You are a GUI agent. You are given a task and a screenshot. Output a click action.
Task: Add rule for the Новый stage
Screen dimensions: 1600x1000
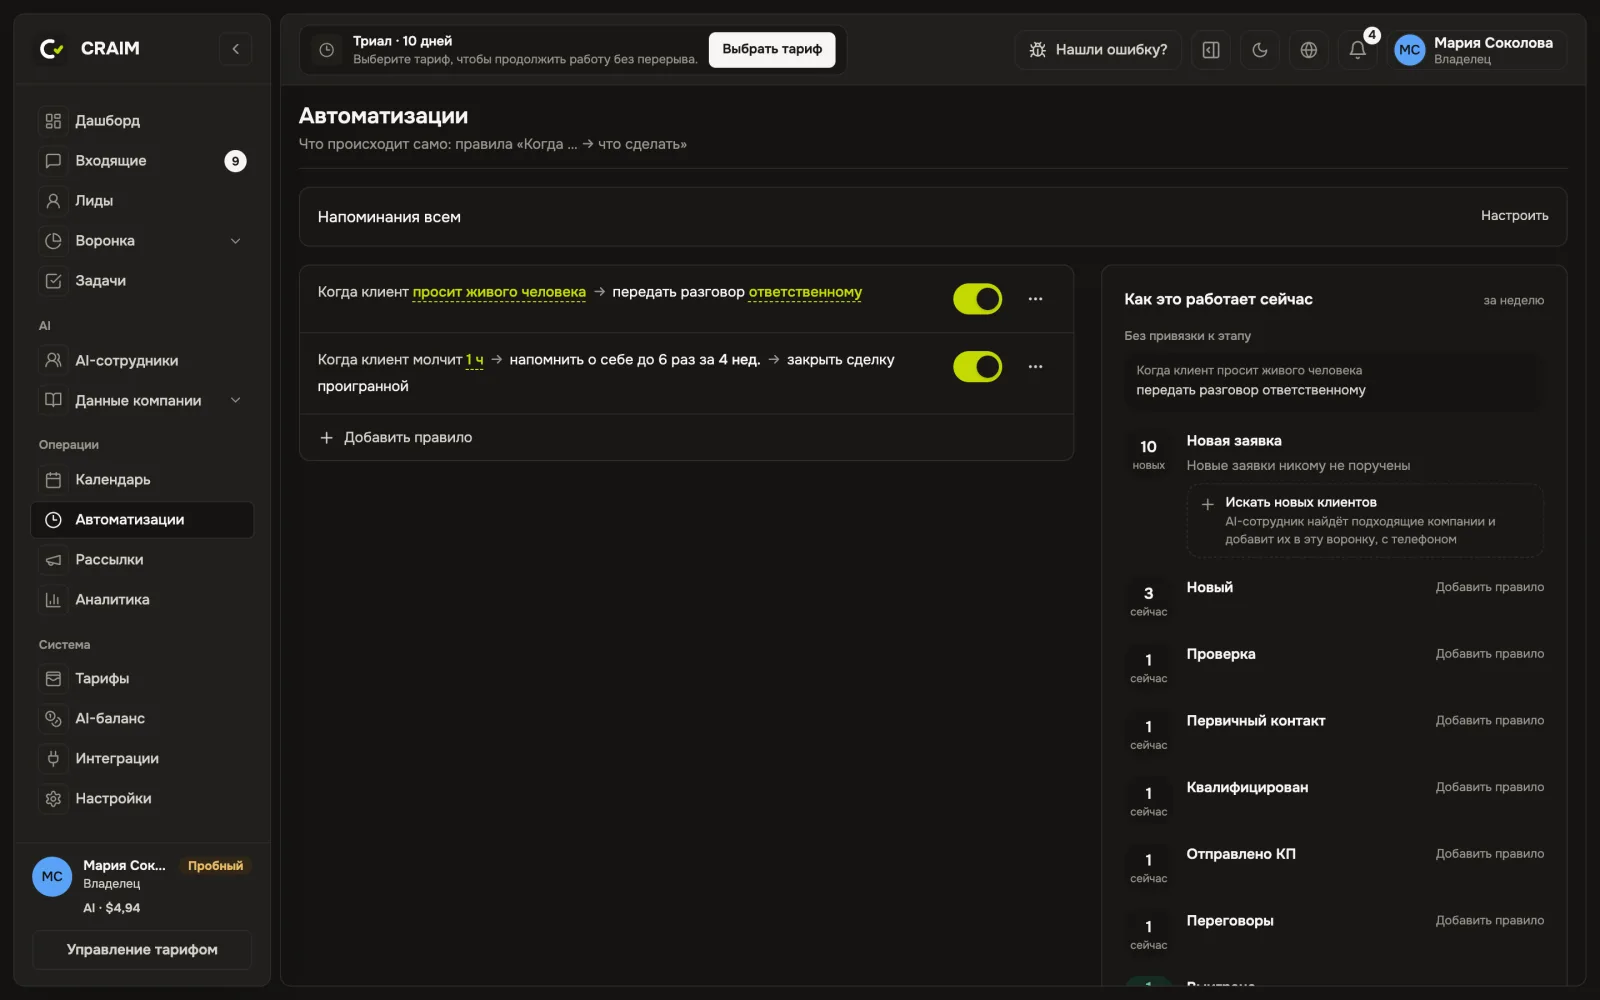click(1489, 588)
